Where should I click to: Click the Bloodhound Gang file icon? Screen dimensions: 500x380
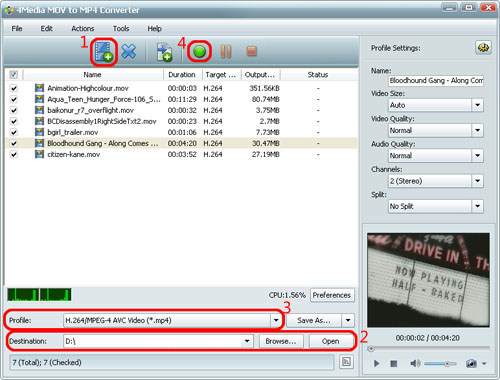(x=39, y=143)
